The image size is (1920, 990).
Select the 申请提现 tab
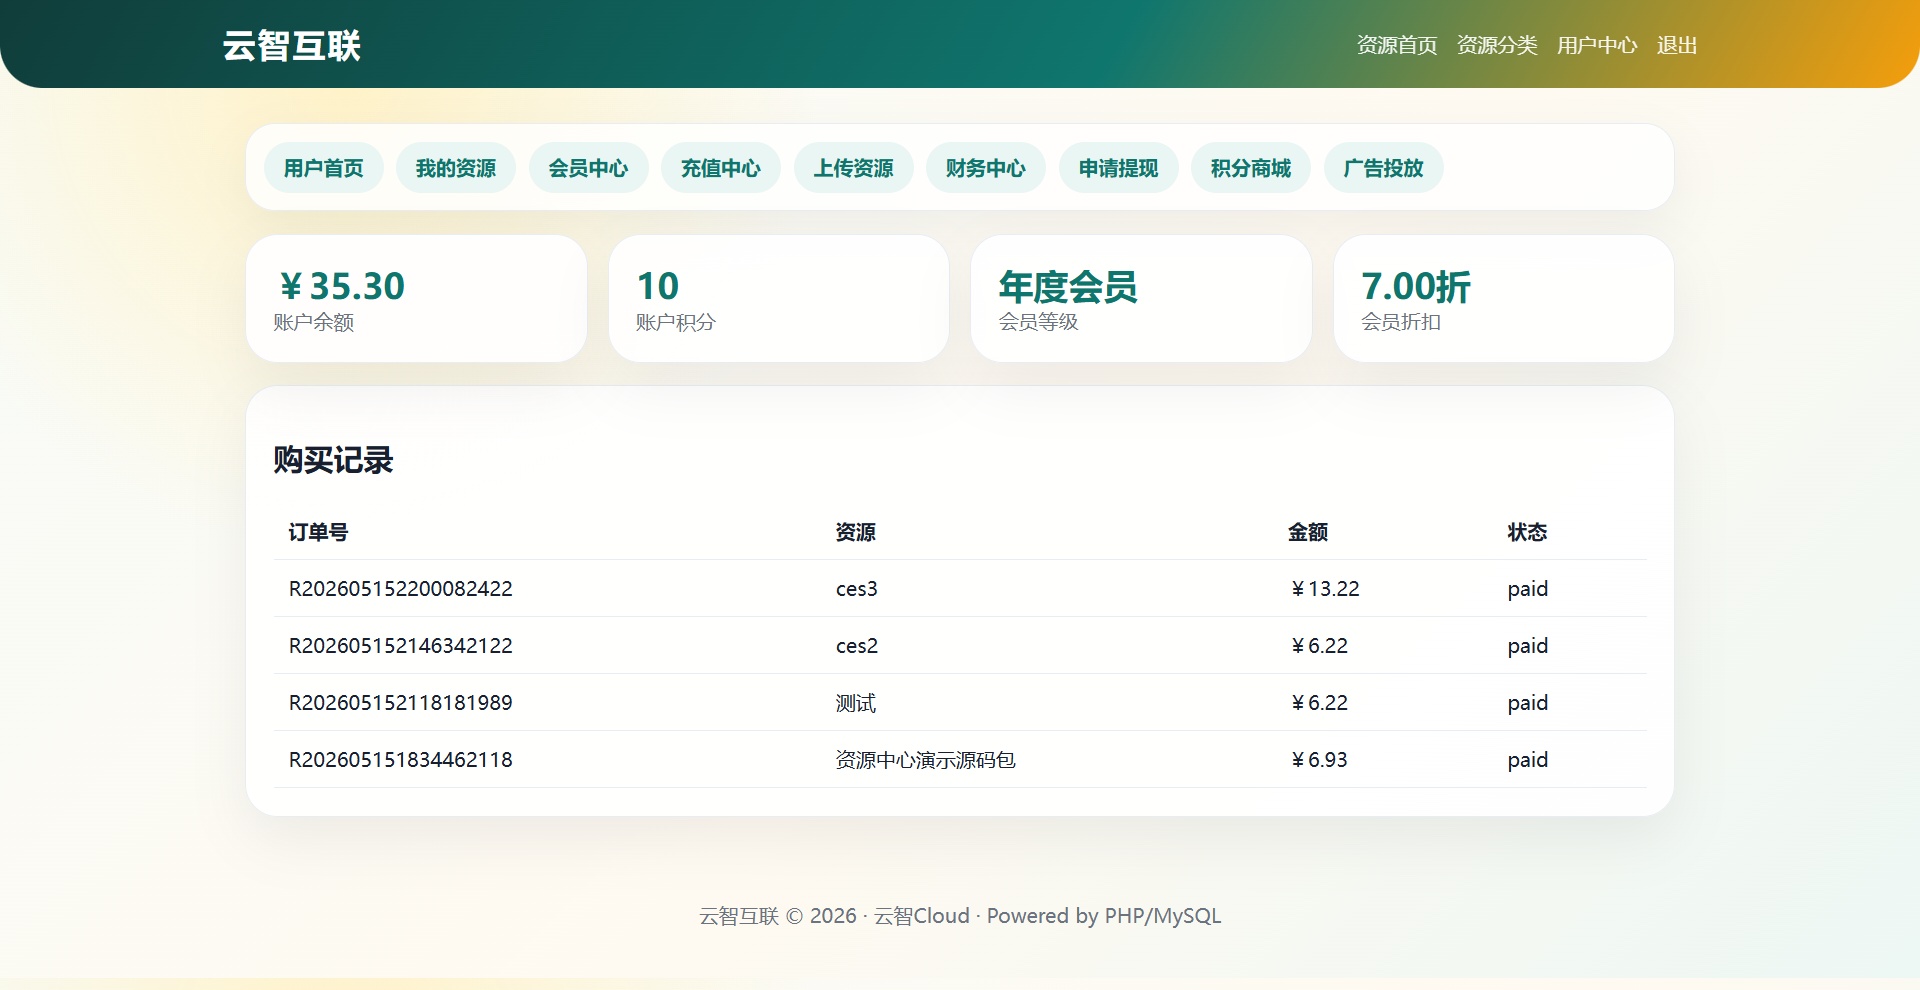pyautogui.click(x=1119, y=167)
